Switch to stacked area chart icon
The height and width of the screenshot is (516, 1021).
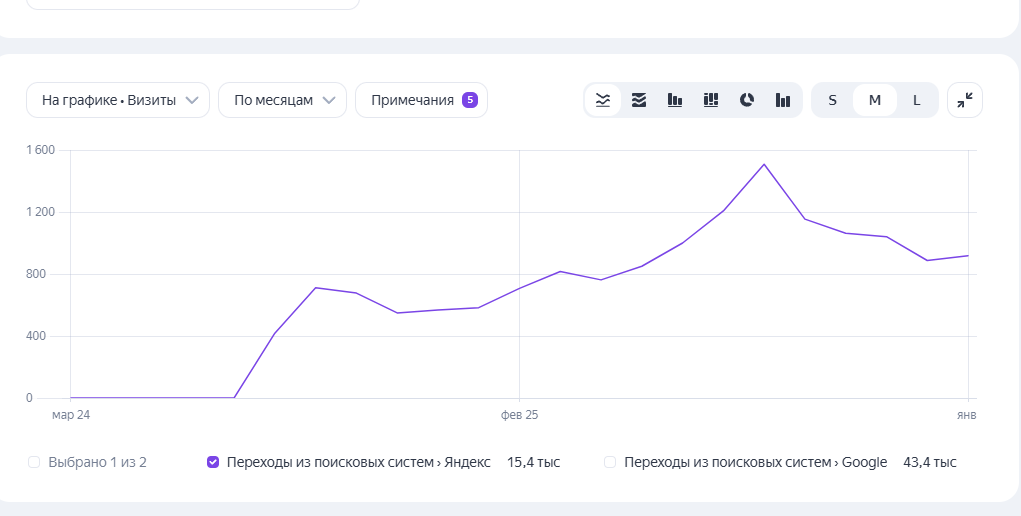(639, 100)
